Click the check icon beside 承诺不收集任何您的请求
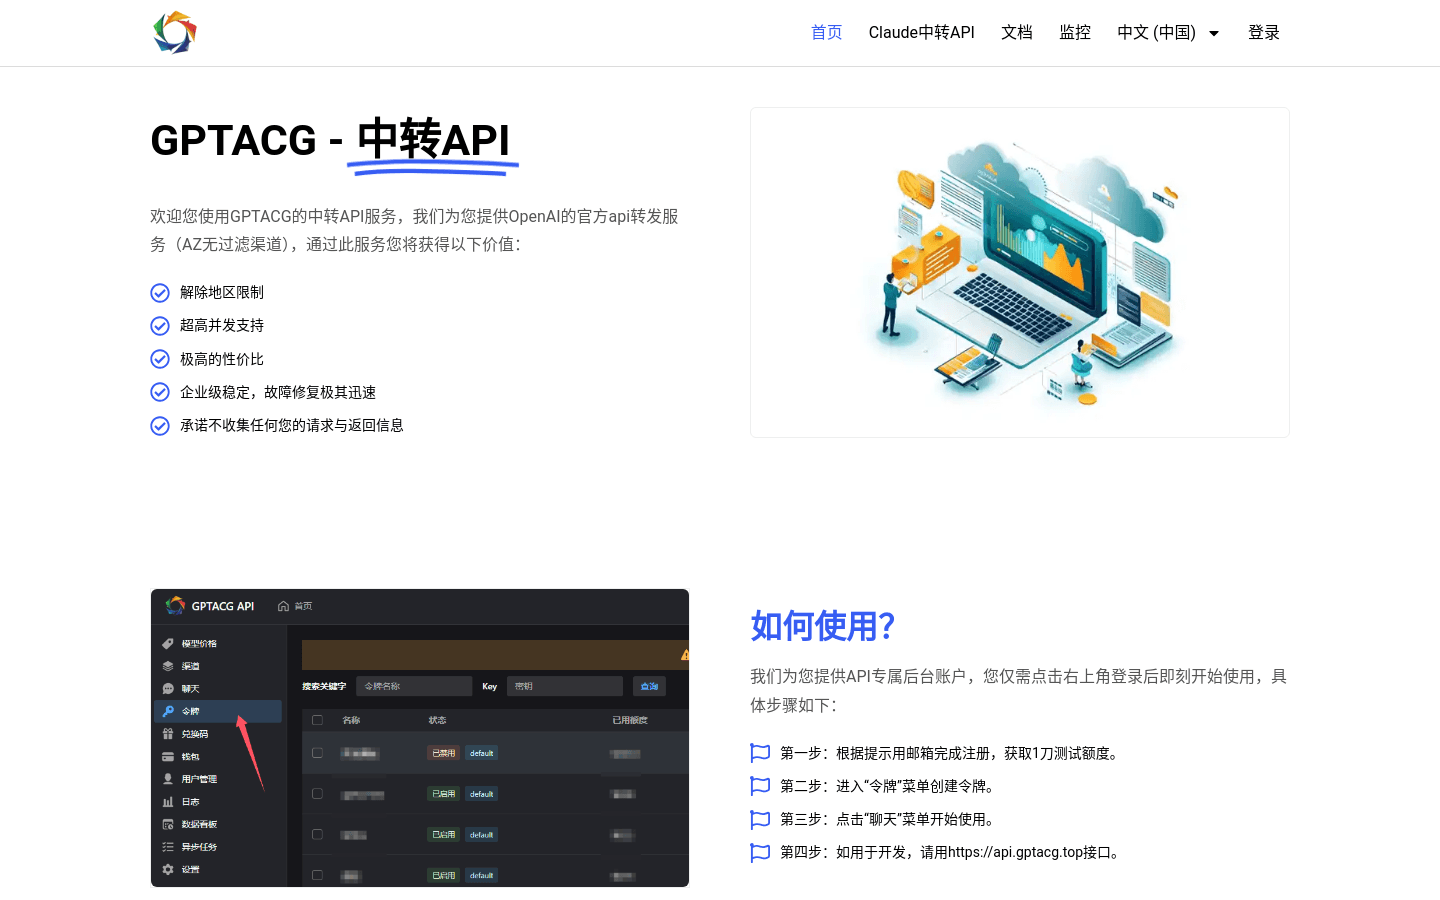1440x900 pixels. (x=160, y=426)
